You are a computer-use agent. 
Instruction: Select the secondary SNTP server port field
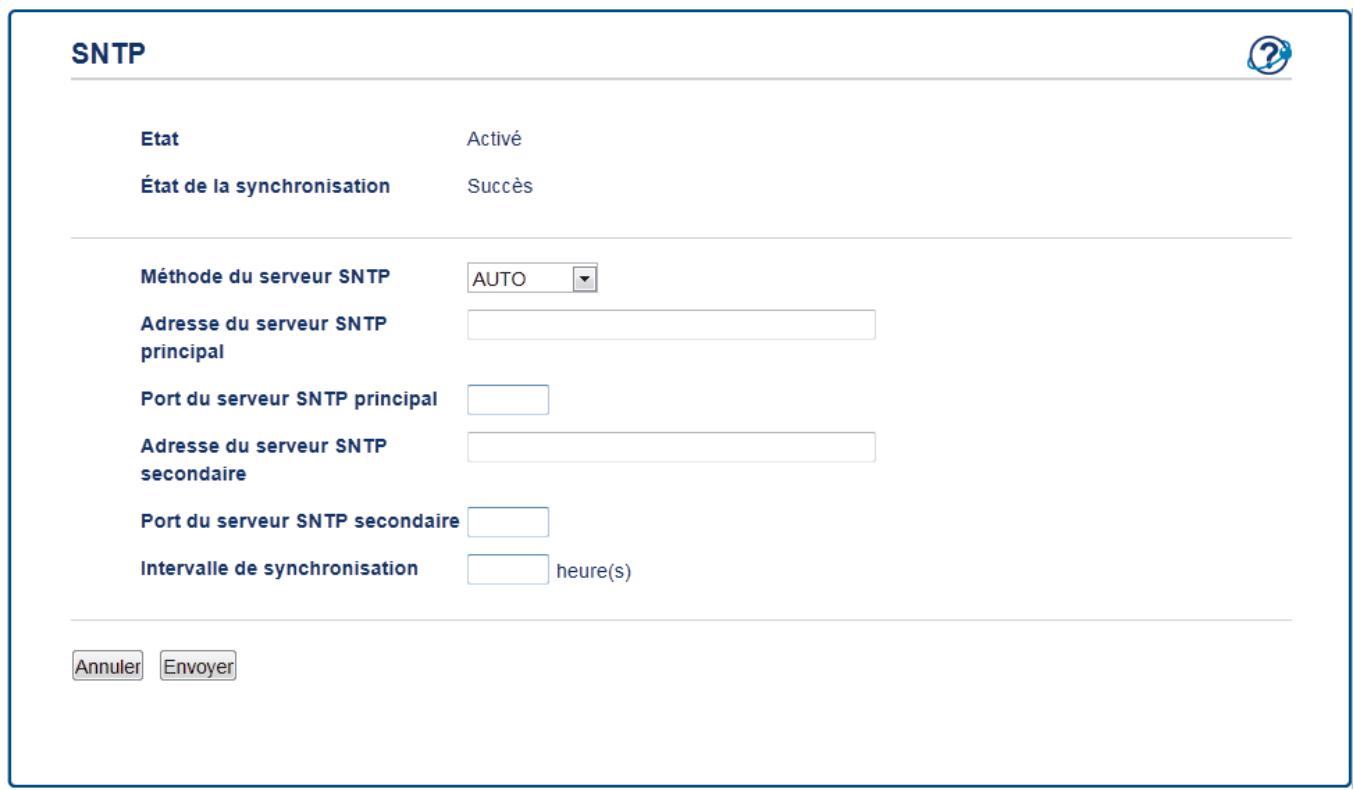coord(508,521)
